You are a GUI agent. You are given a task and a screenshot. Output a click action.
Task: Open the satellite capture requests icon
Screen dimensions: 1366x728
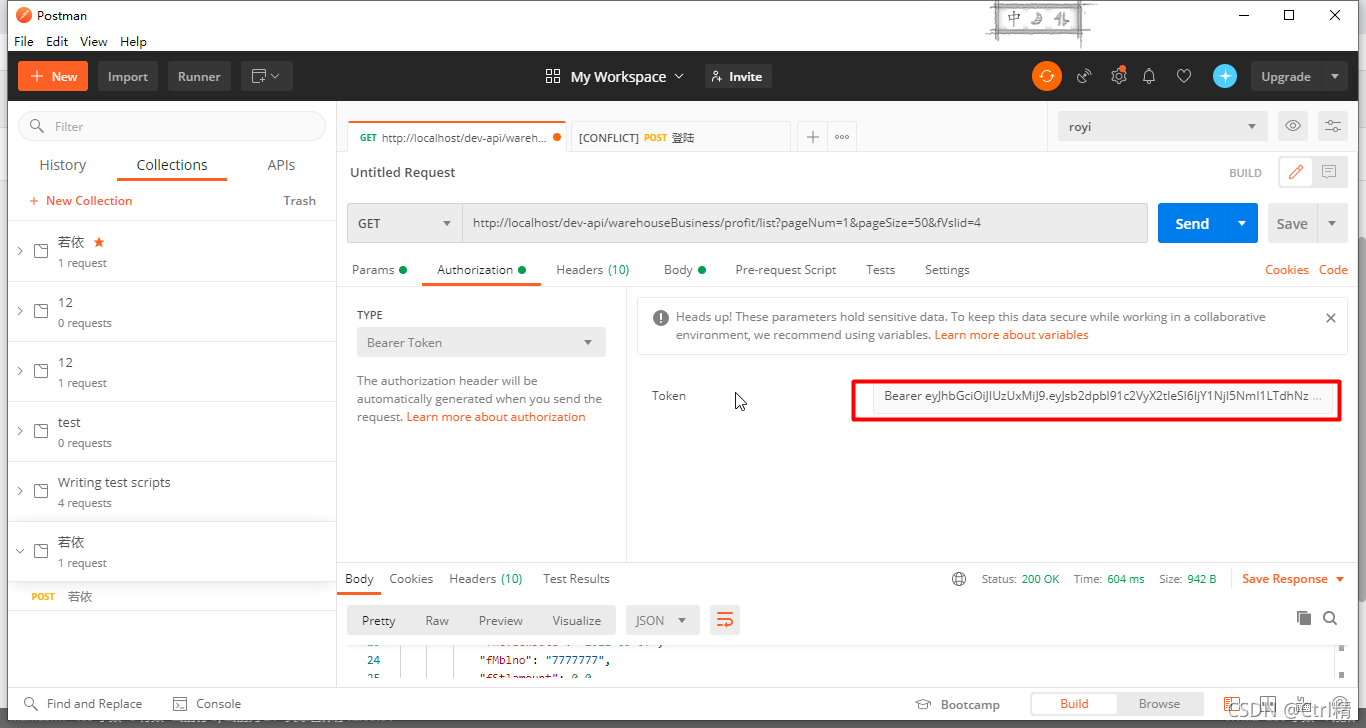[x=1084, y=76]
